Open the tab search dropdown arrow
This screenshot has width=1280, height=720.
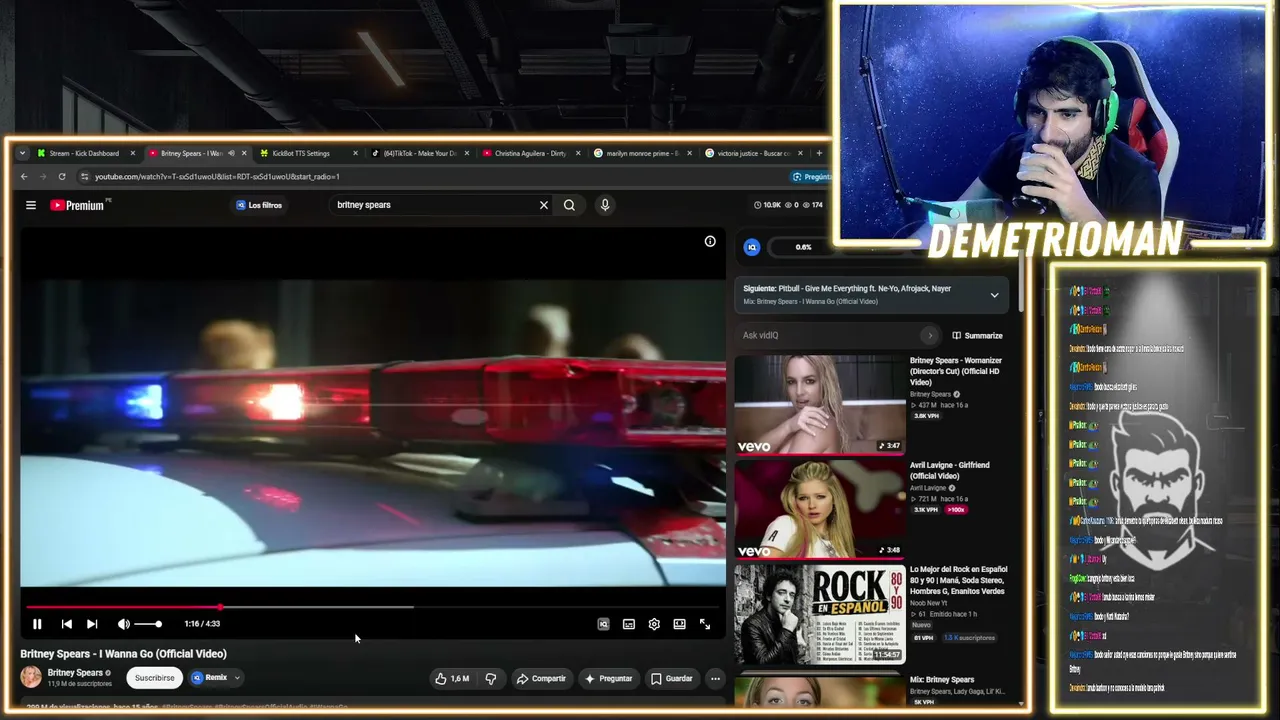tap(22, 153)
